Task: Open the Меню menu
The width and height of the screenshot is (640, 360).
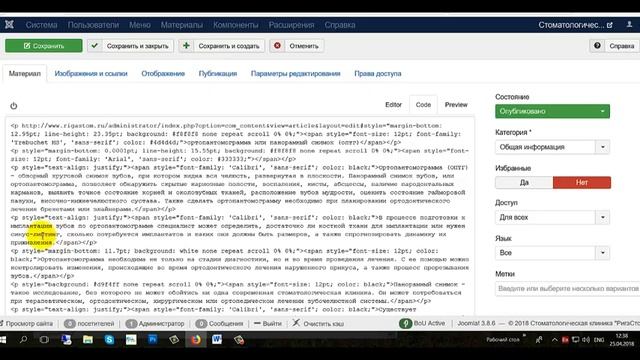Action: [x=140, y=25]
